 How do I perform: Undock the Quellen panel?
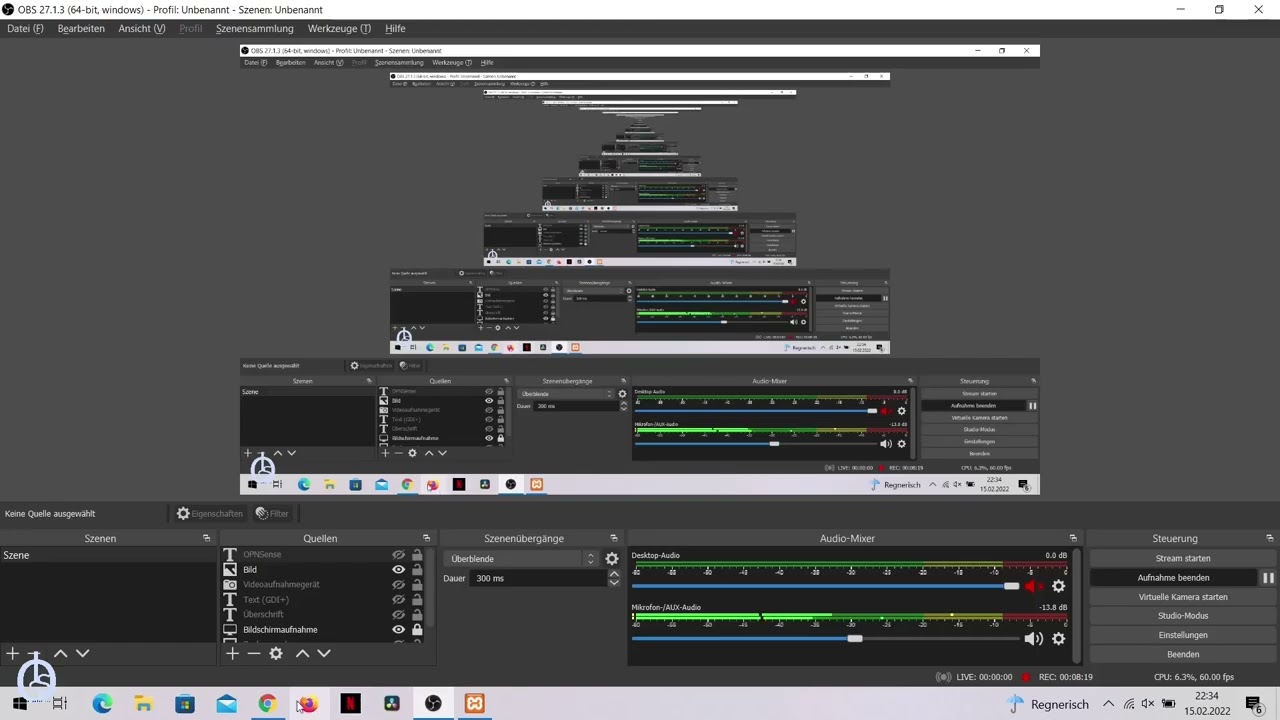pyautogui.click(x=426, y=538)
